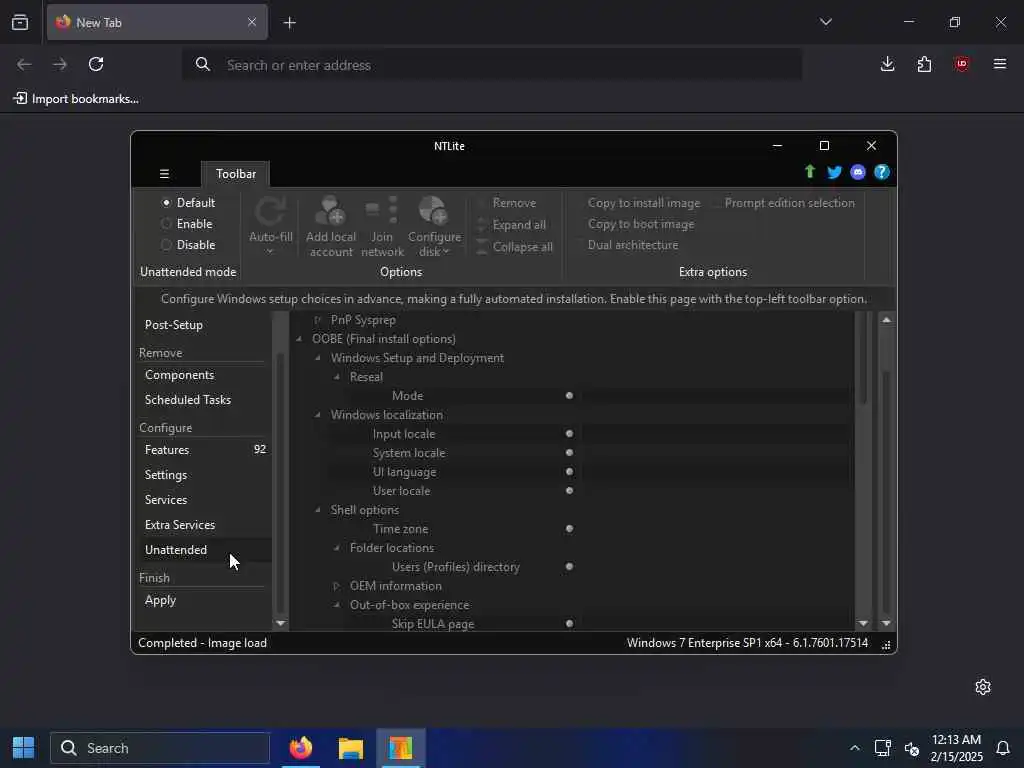Click the Firefox address bar field
This screenshot has width=1024, height=768.
(x=492, y=65)
